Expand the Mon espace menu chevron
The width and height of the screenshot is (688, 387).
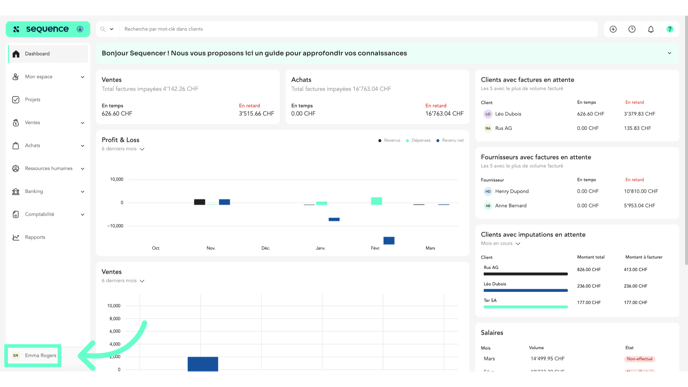82,77
